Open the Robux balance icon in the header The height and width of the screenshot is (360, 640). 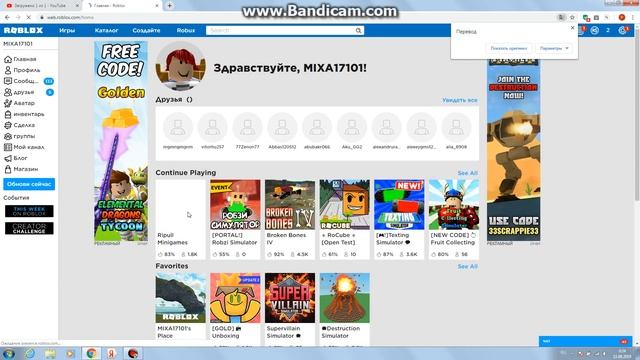click(x=595, y=31)
